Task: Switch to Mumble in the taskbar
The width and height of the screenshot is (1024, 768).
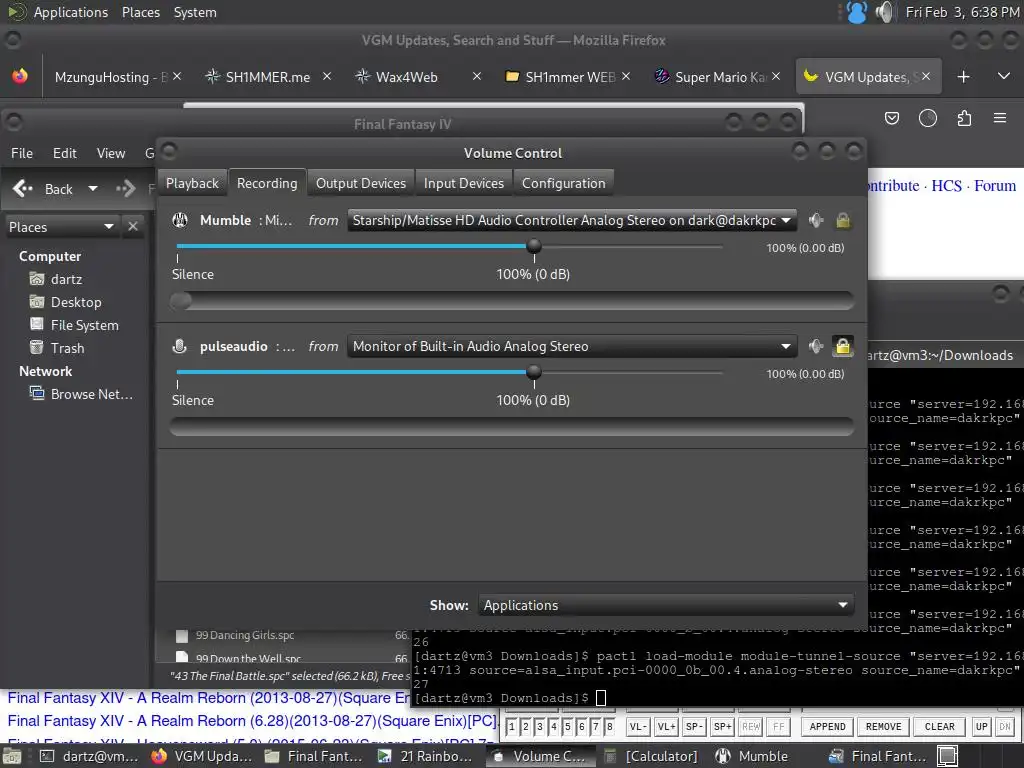Action: 751,756
